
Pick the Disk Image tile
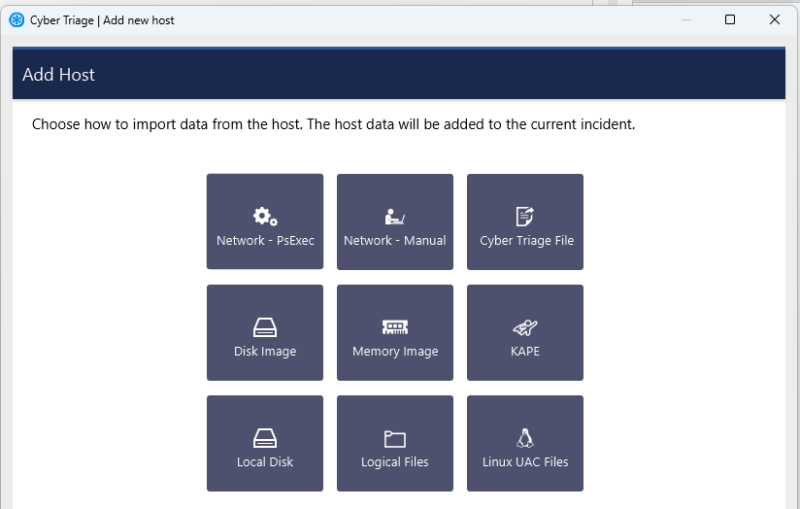point(265,333)
